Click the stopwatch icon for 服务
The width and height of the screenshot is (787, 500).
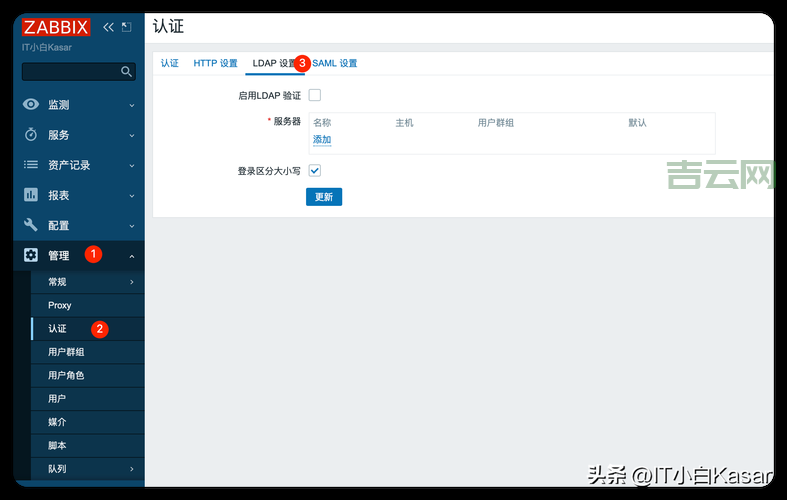(31, 135)
